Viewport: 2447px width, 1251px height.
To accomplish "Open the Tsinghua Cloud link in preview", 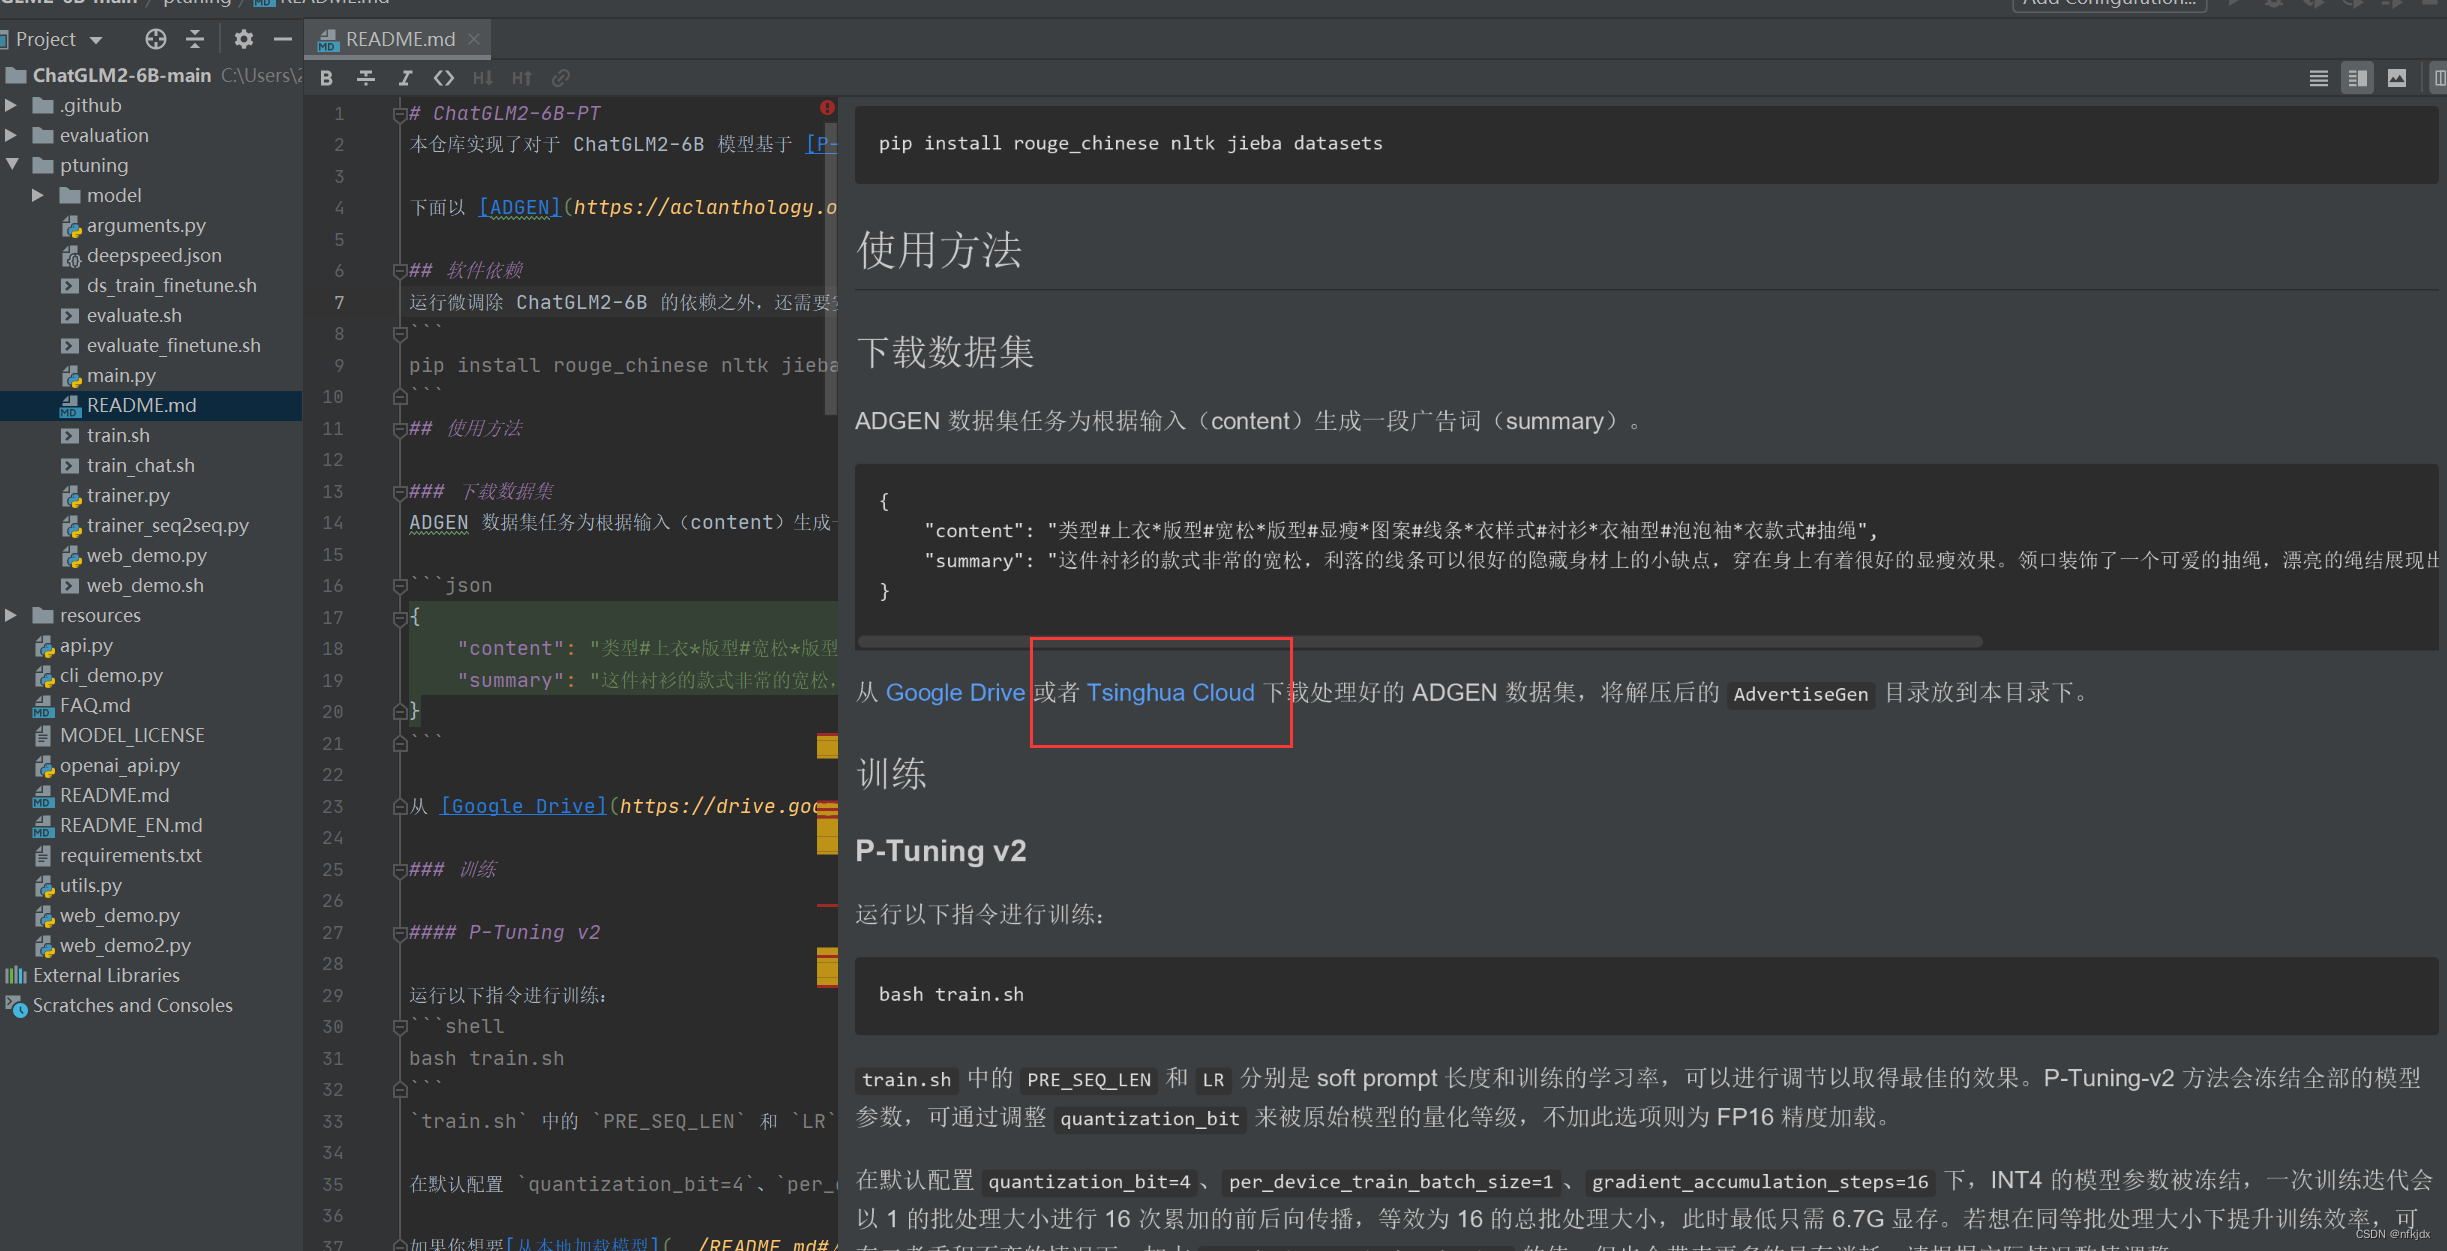I will point(1170,692).
